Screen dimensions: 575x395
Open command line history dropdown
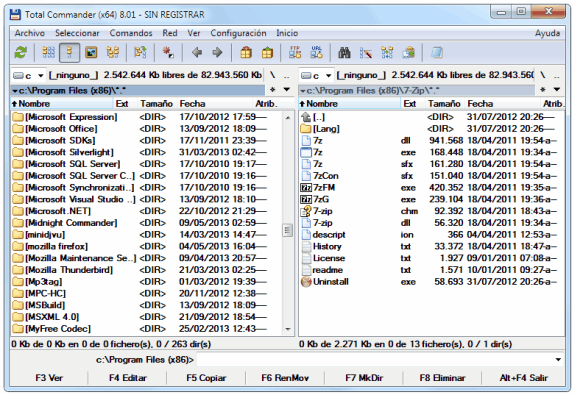[558, 360]
